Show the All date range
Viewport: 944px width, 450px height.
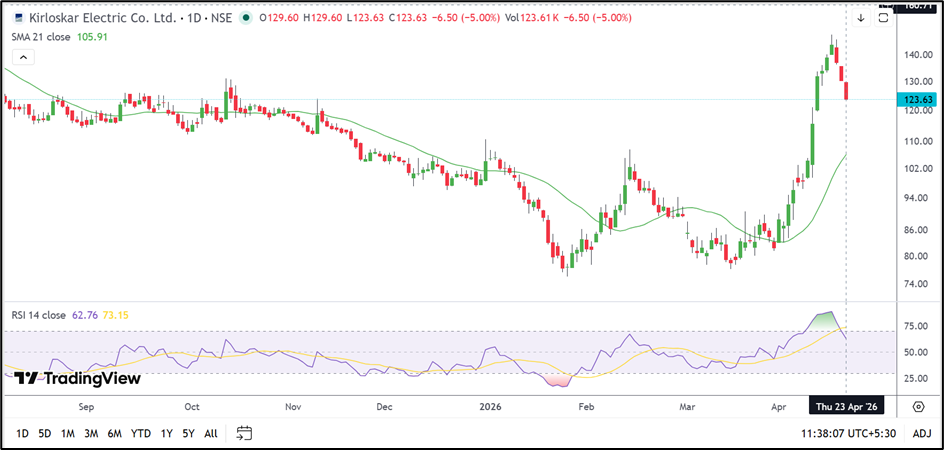[210, 433]
